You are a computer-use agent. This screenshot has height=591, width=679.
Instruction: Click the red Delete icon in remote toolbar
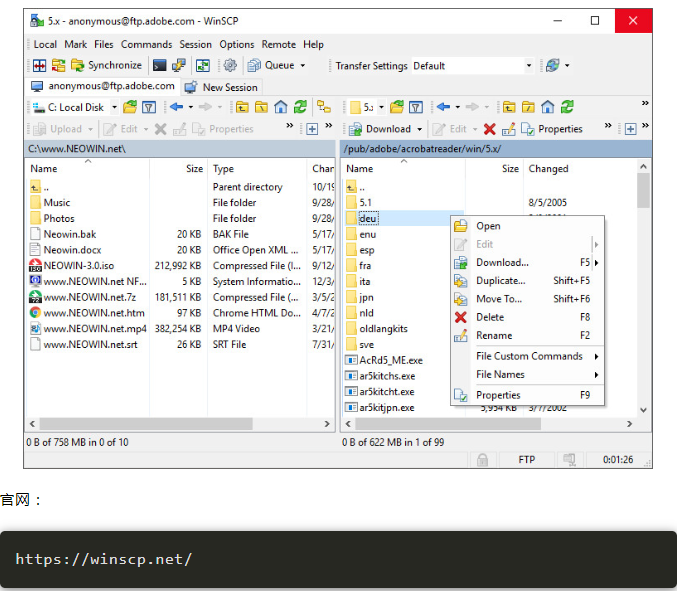pyautogui.click(x=489, y=129)
